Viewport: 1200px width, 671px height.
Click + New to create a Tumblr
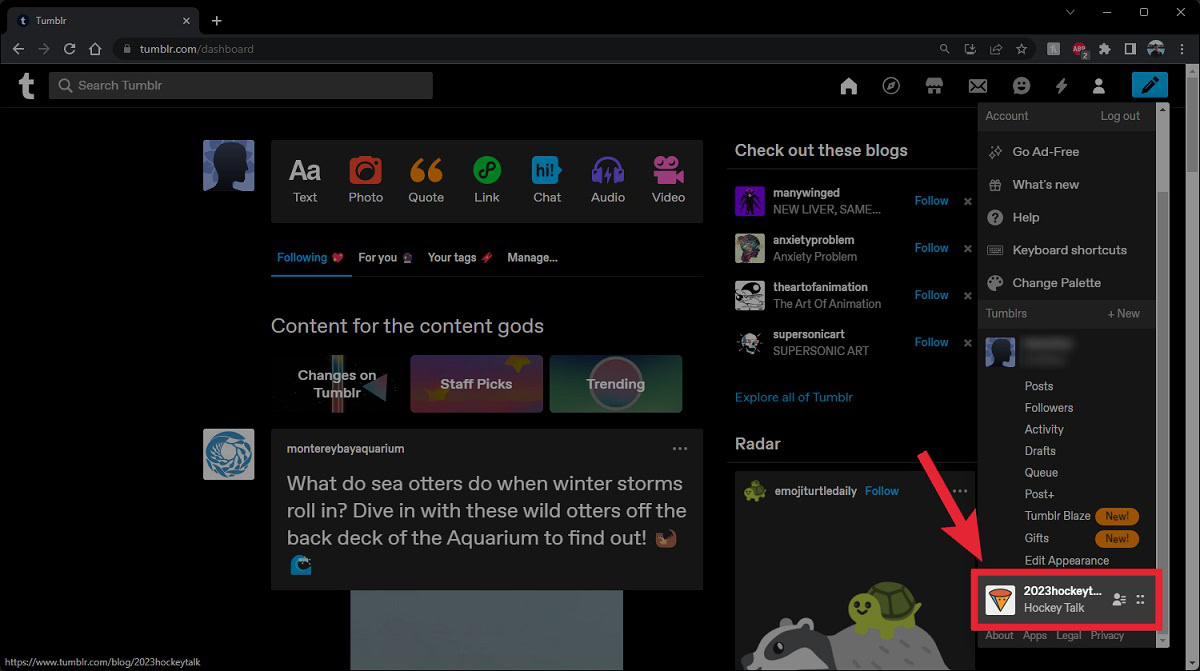1123,313
